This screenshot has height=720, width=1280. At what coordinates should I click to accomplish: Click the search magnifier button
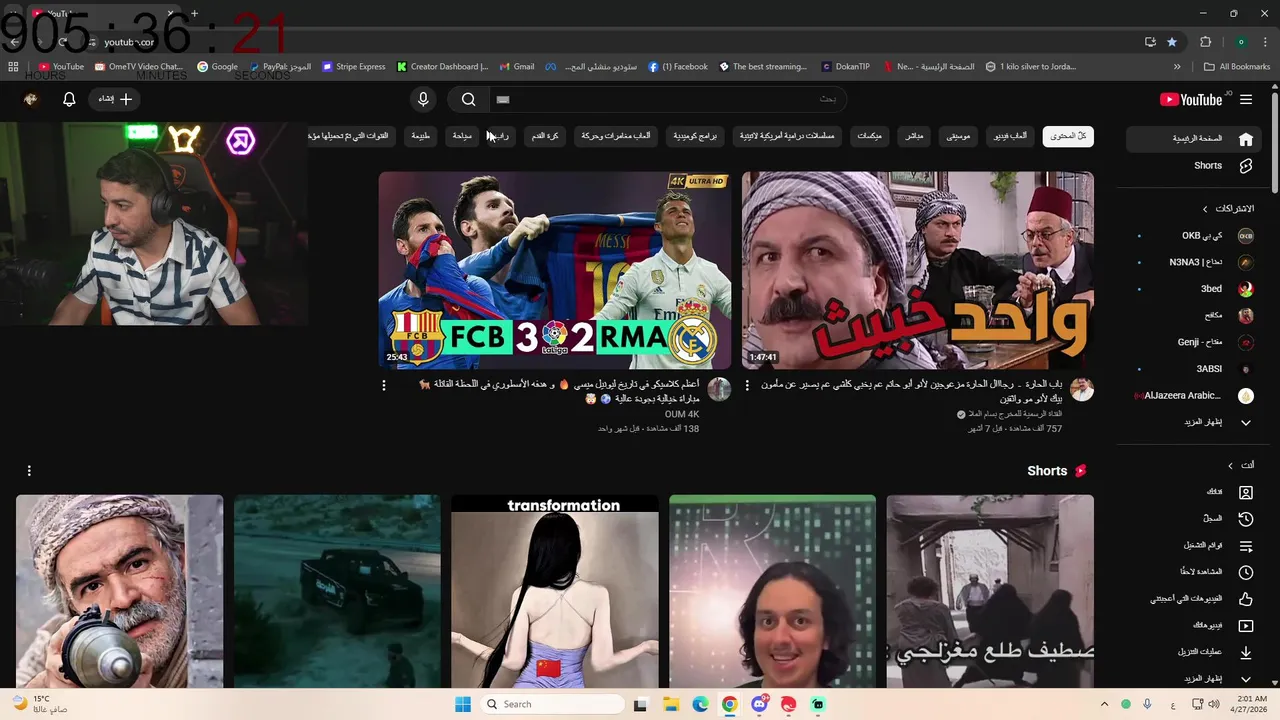[468, 99]
